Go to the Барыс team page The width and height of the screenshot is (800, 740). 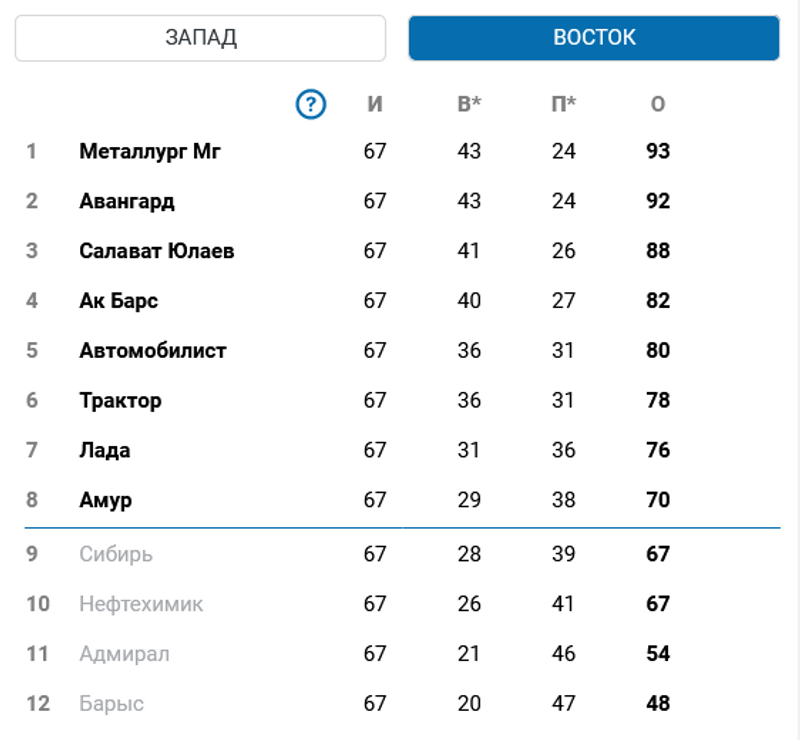(111, 704)
